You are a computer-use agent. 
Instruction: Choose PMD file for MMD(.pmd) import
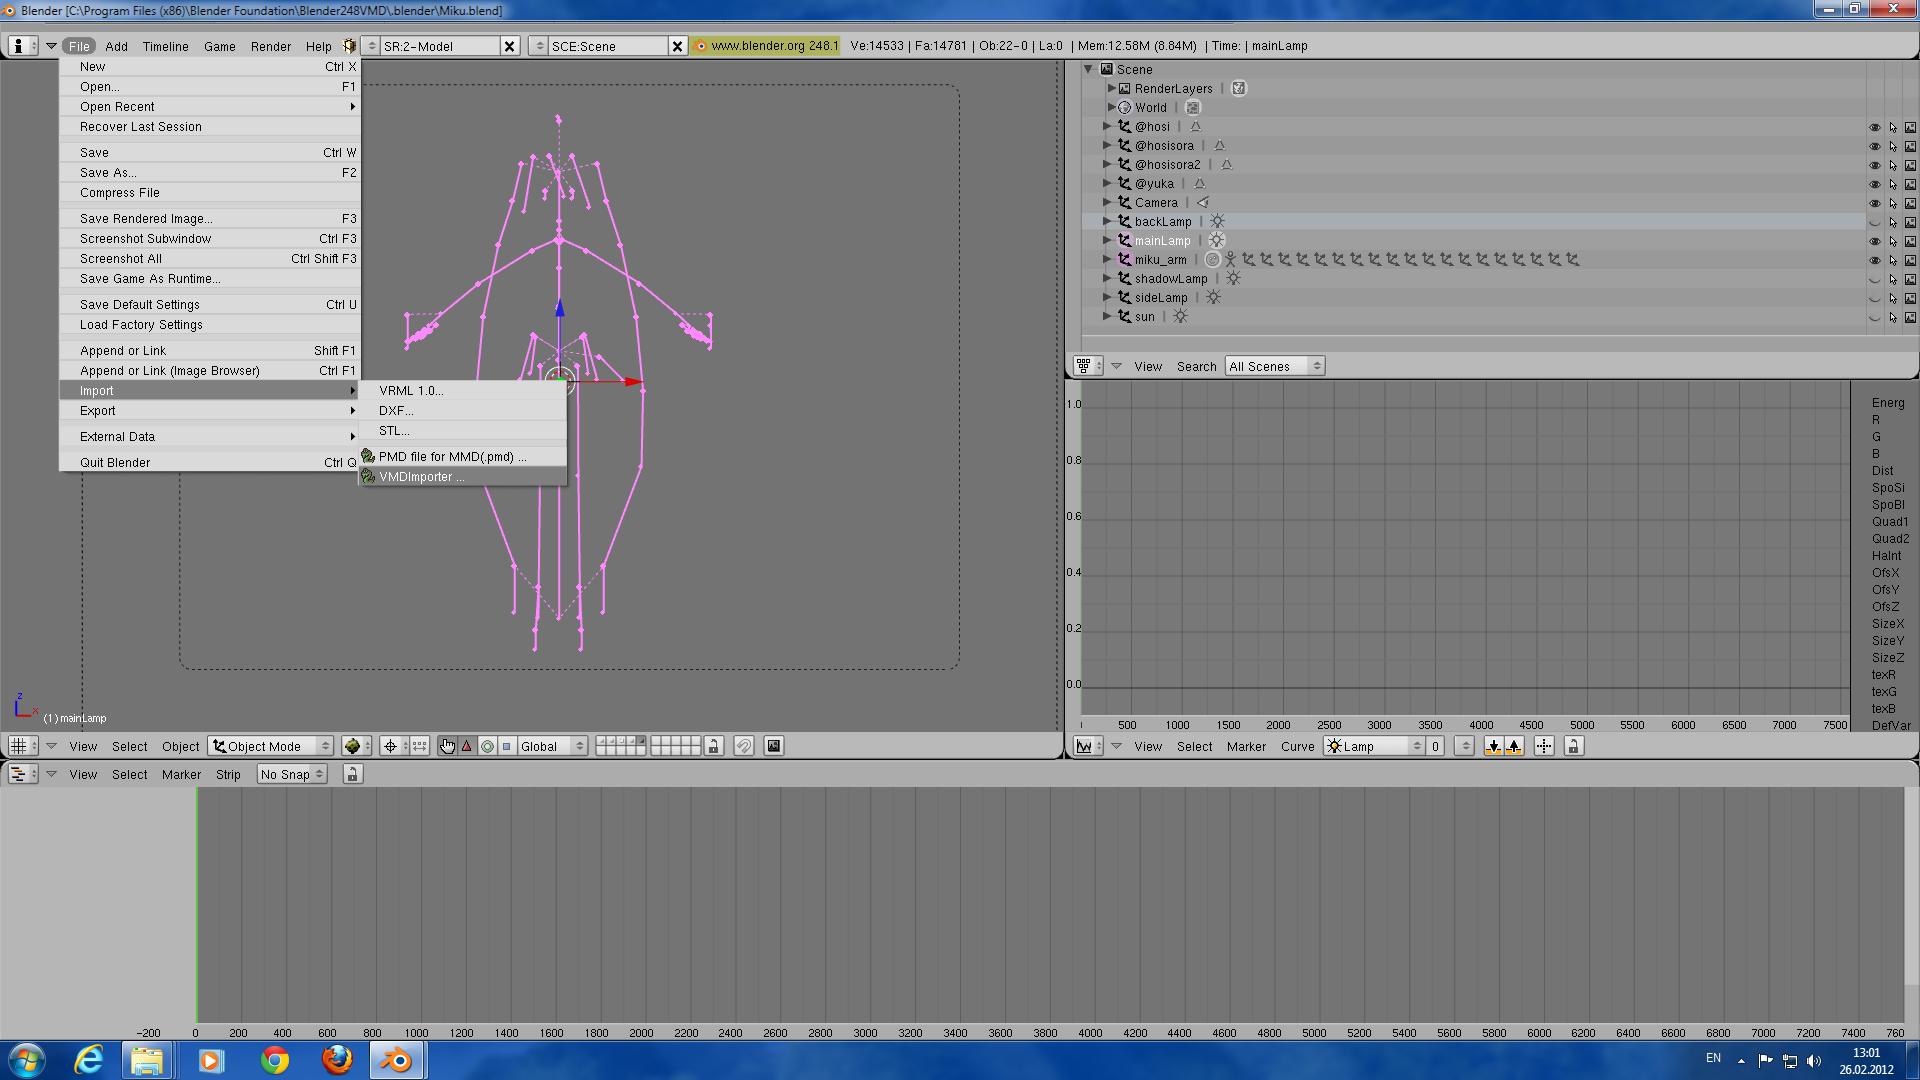pyautogui.click(x=463, y=457)
